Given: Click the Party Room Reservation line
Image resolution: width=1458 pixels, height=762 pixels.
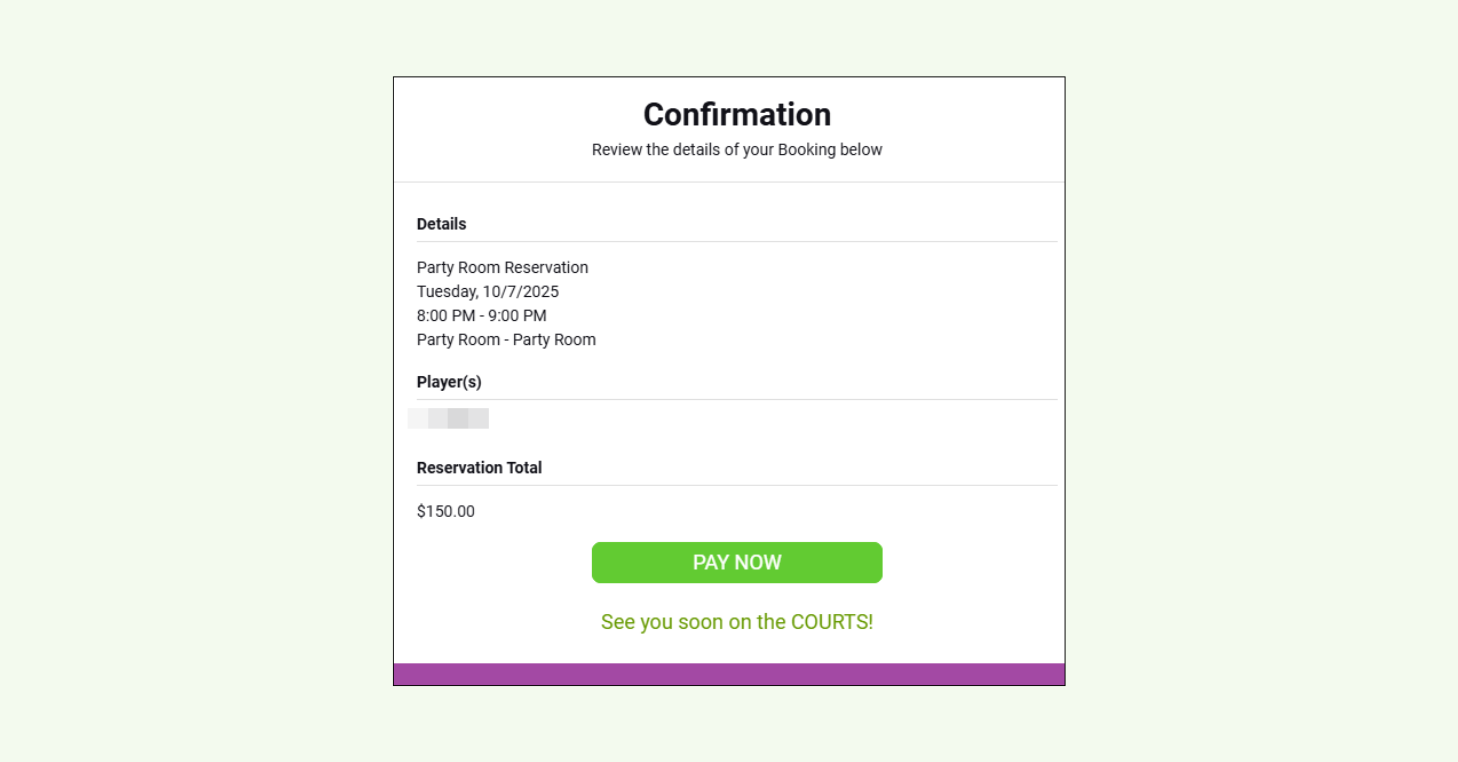Looking at the screenshot, I should click(502, 267).
